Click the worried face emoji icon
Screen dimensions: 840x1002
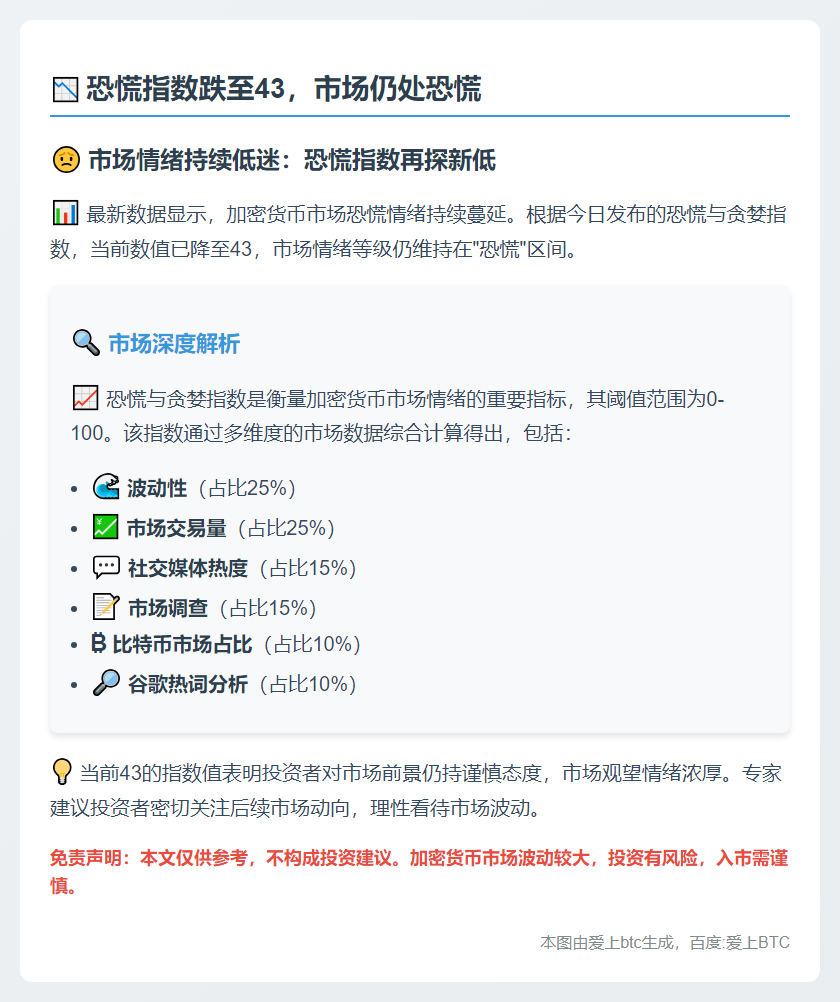pyautogui.click(x=65, y=160)
